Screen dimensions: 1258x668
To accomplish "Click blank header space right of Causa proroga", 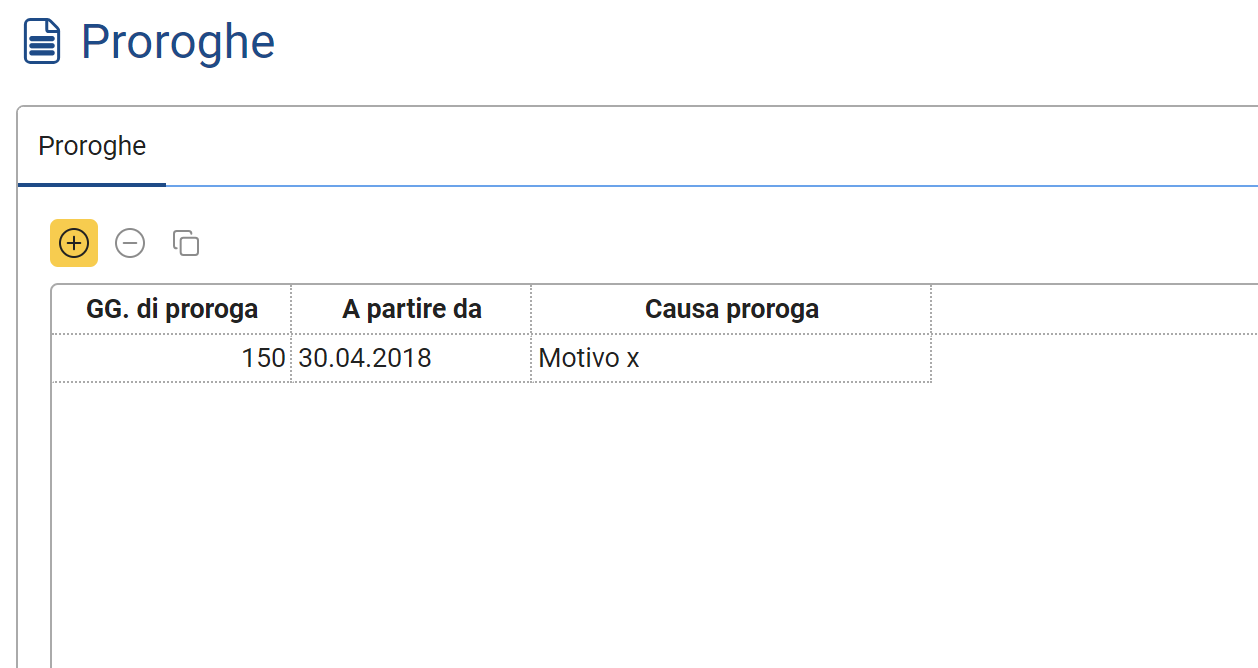I will (x=1090, y=310).
